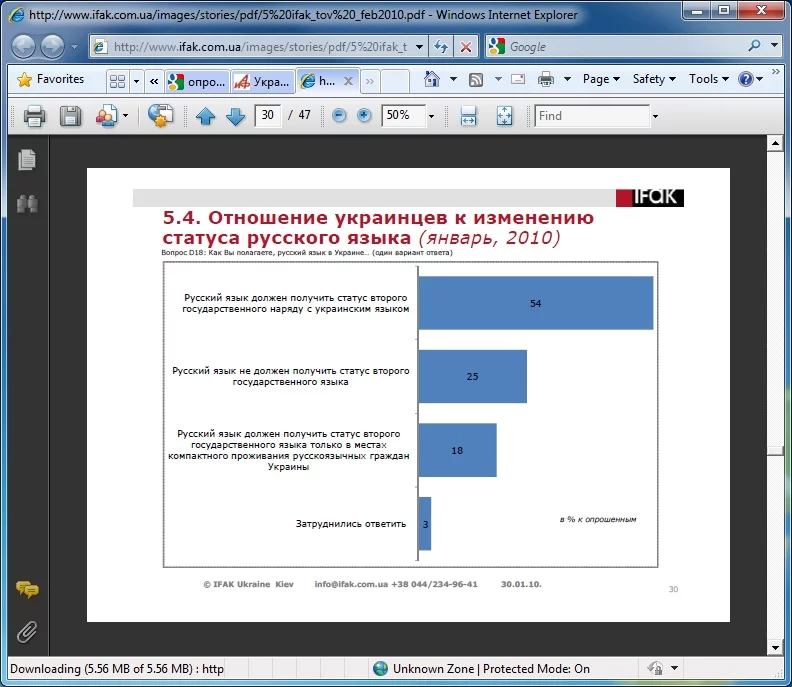Viewport: 792px width, 687px height.
Task: Go forward with the browser Forward button
Action: pos(53,46)
